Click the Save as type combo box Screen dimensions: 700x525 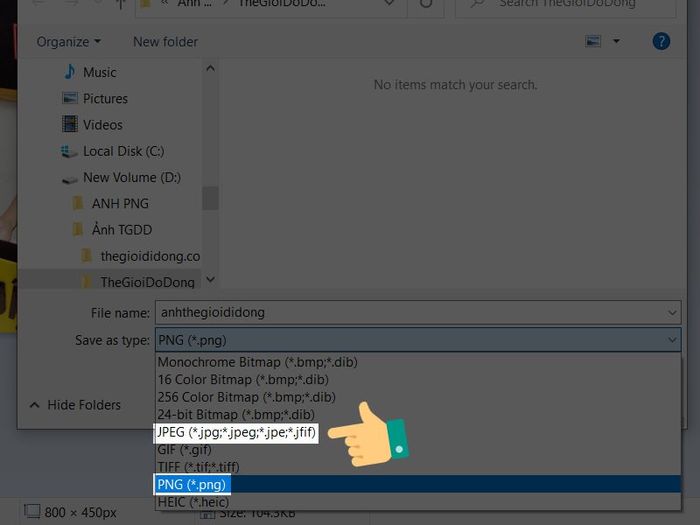418,340
